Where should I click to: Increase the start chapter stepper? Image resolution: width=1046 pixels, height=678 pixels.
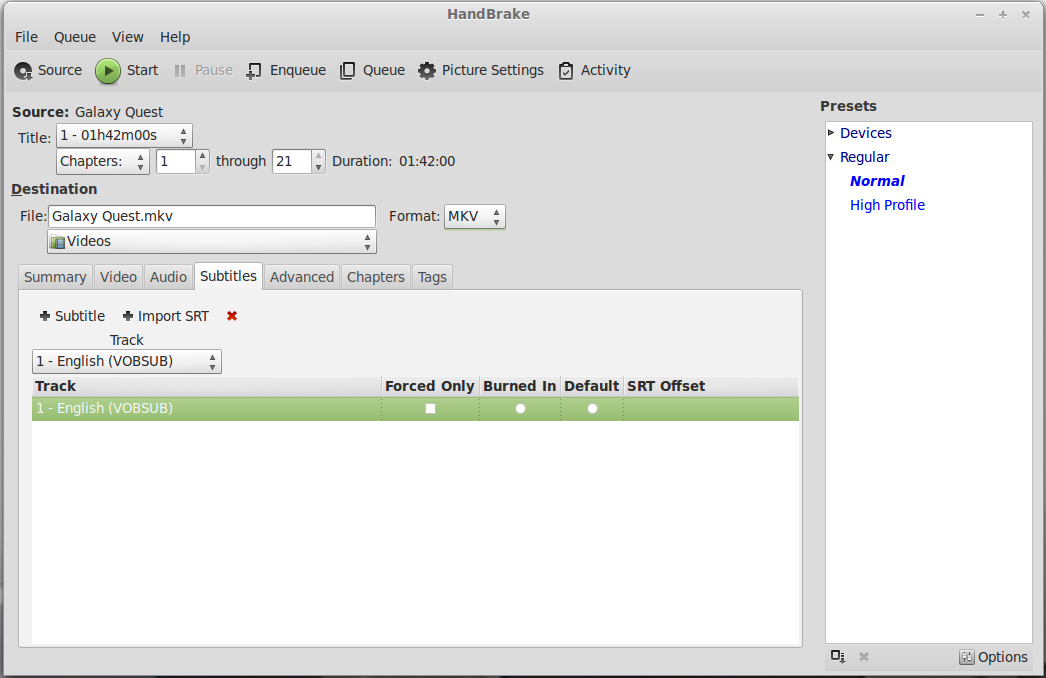point(203,155)
